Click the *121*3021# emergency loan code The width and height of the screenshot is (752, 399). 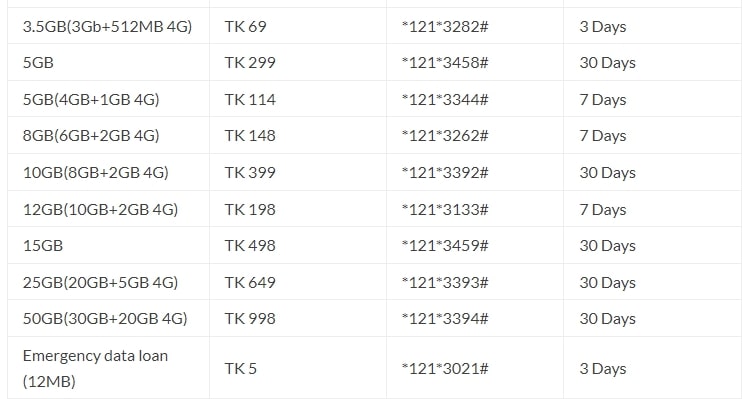click(445, 368)
